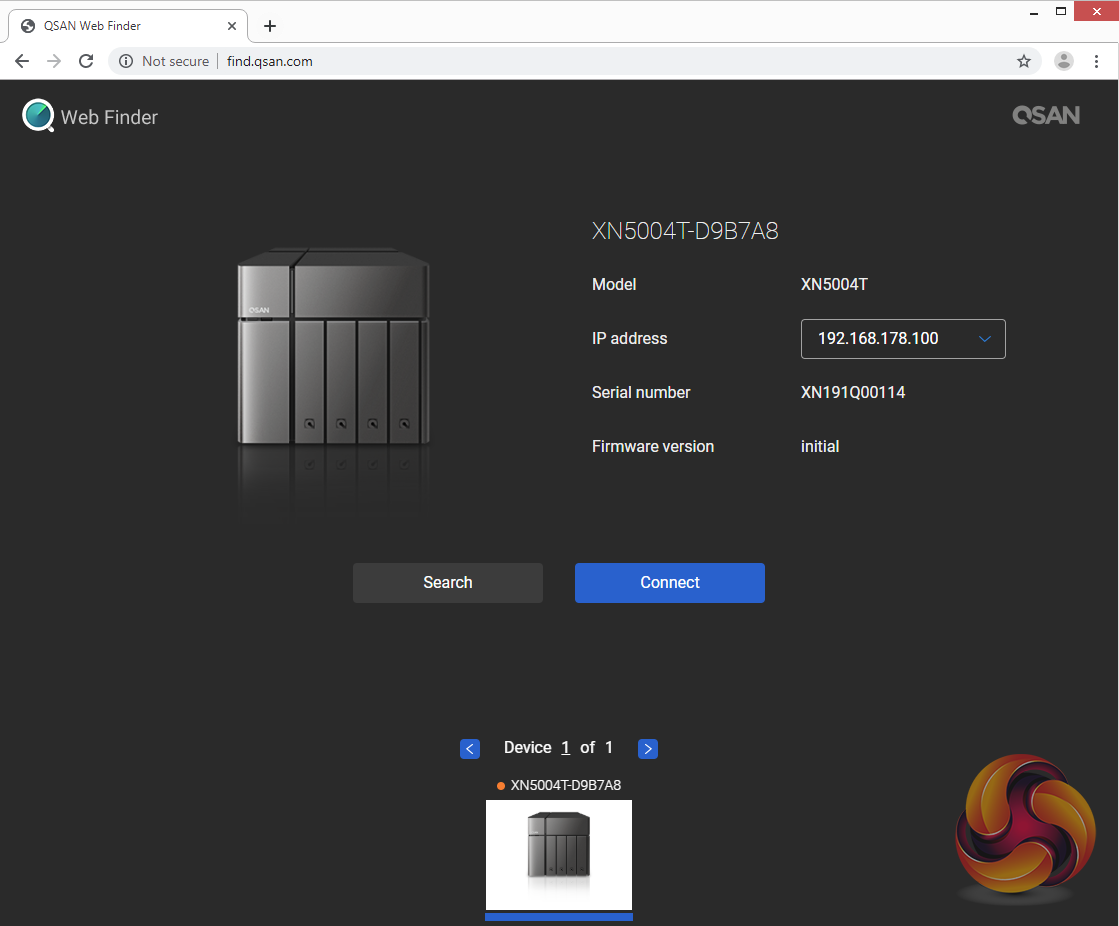Viewport: 1119px width, 926px height.
Task: Bookmark this page with the star icon
Action: click(x=1024, y=61)
